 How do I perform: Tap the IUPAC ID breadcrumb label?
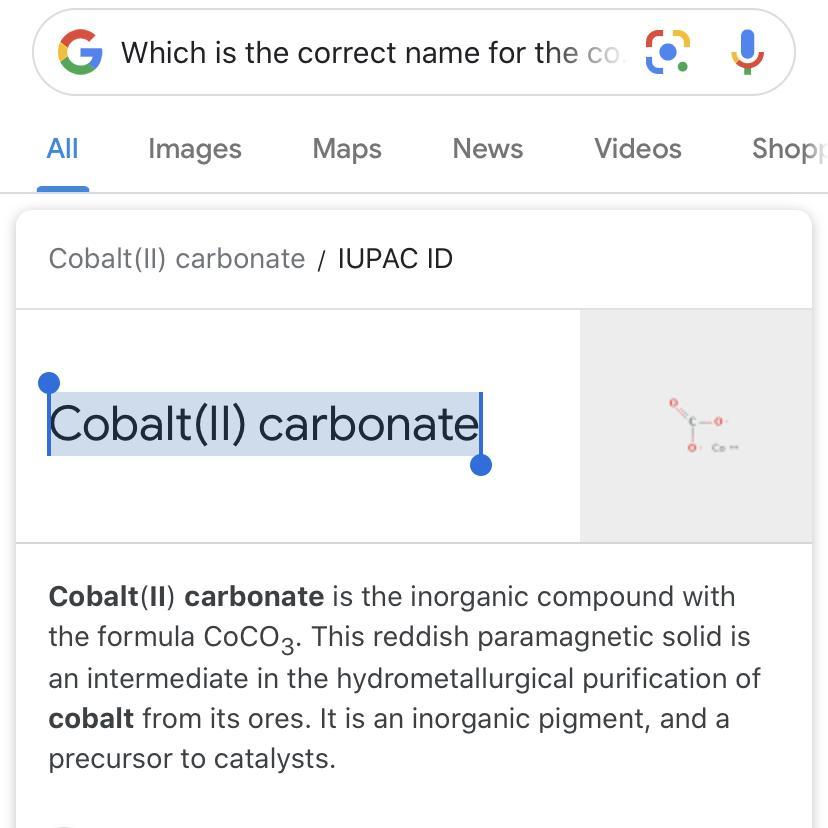395,259
